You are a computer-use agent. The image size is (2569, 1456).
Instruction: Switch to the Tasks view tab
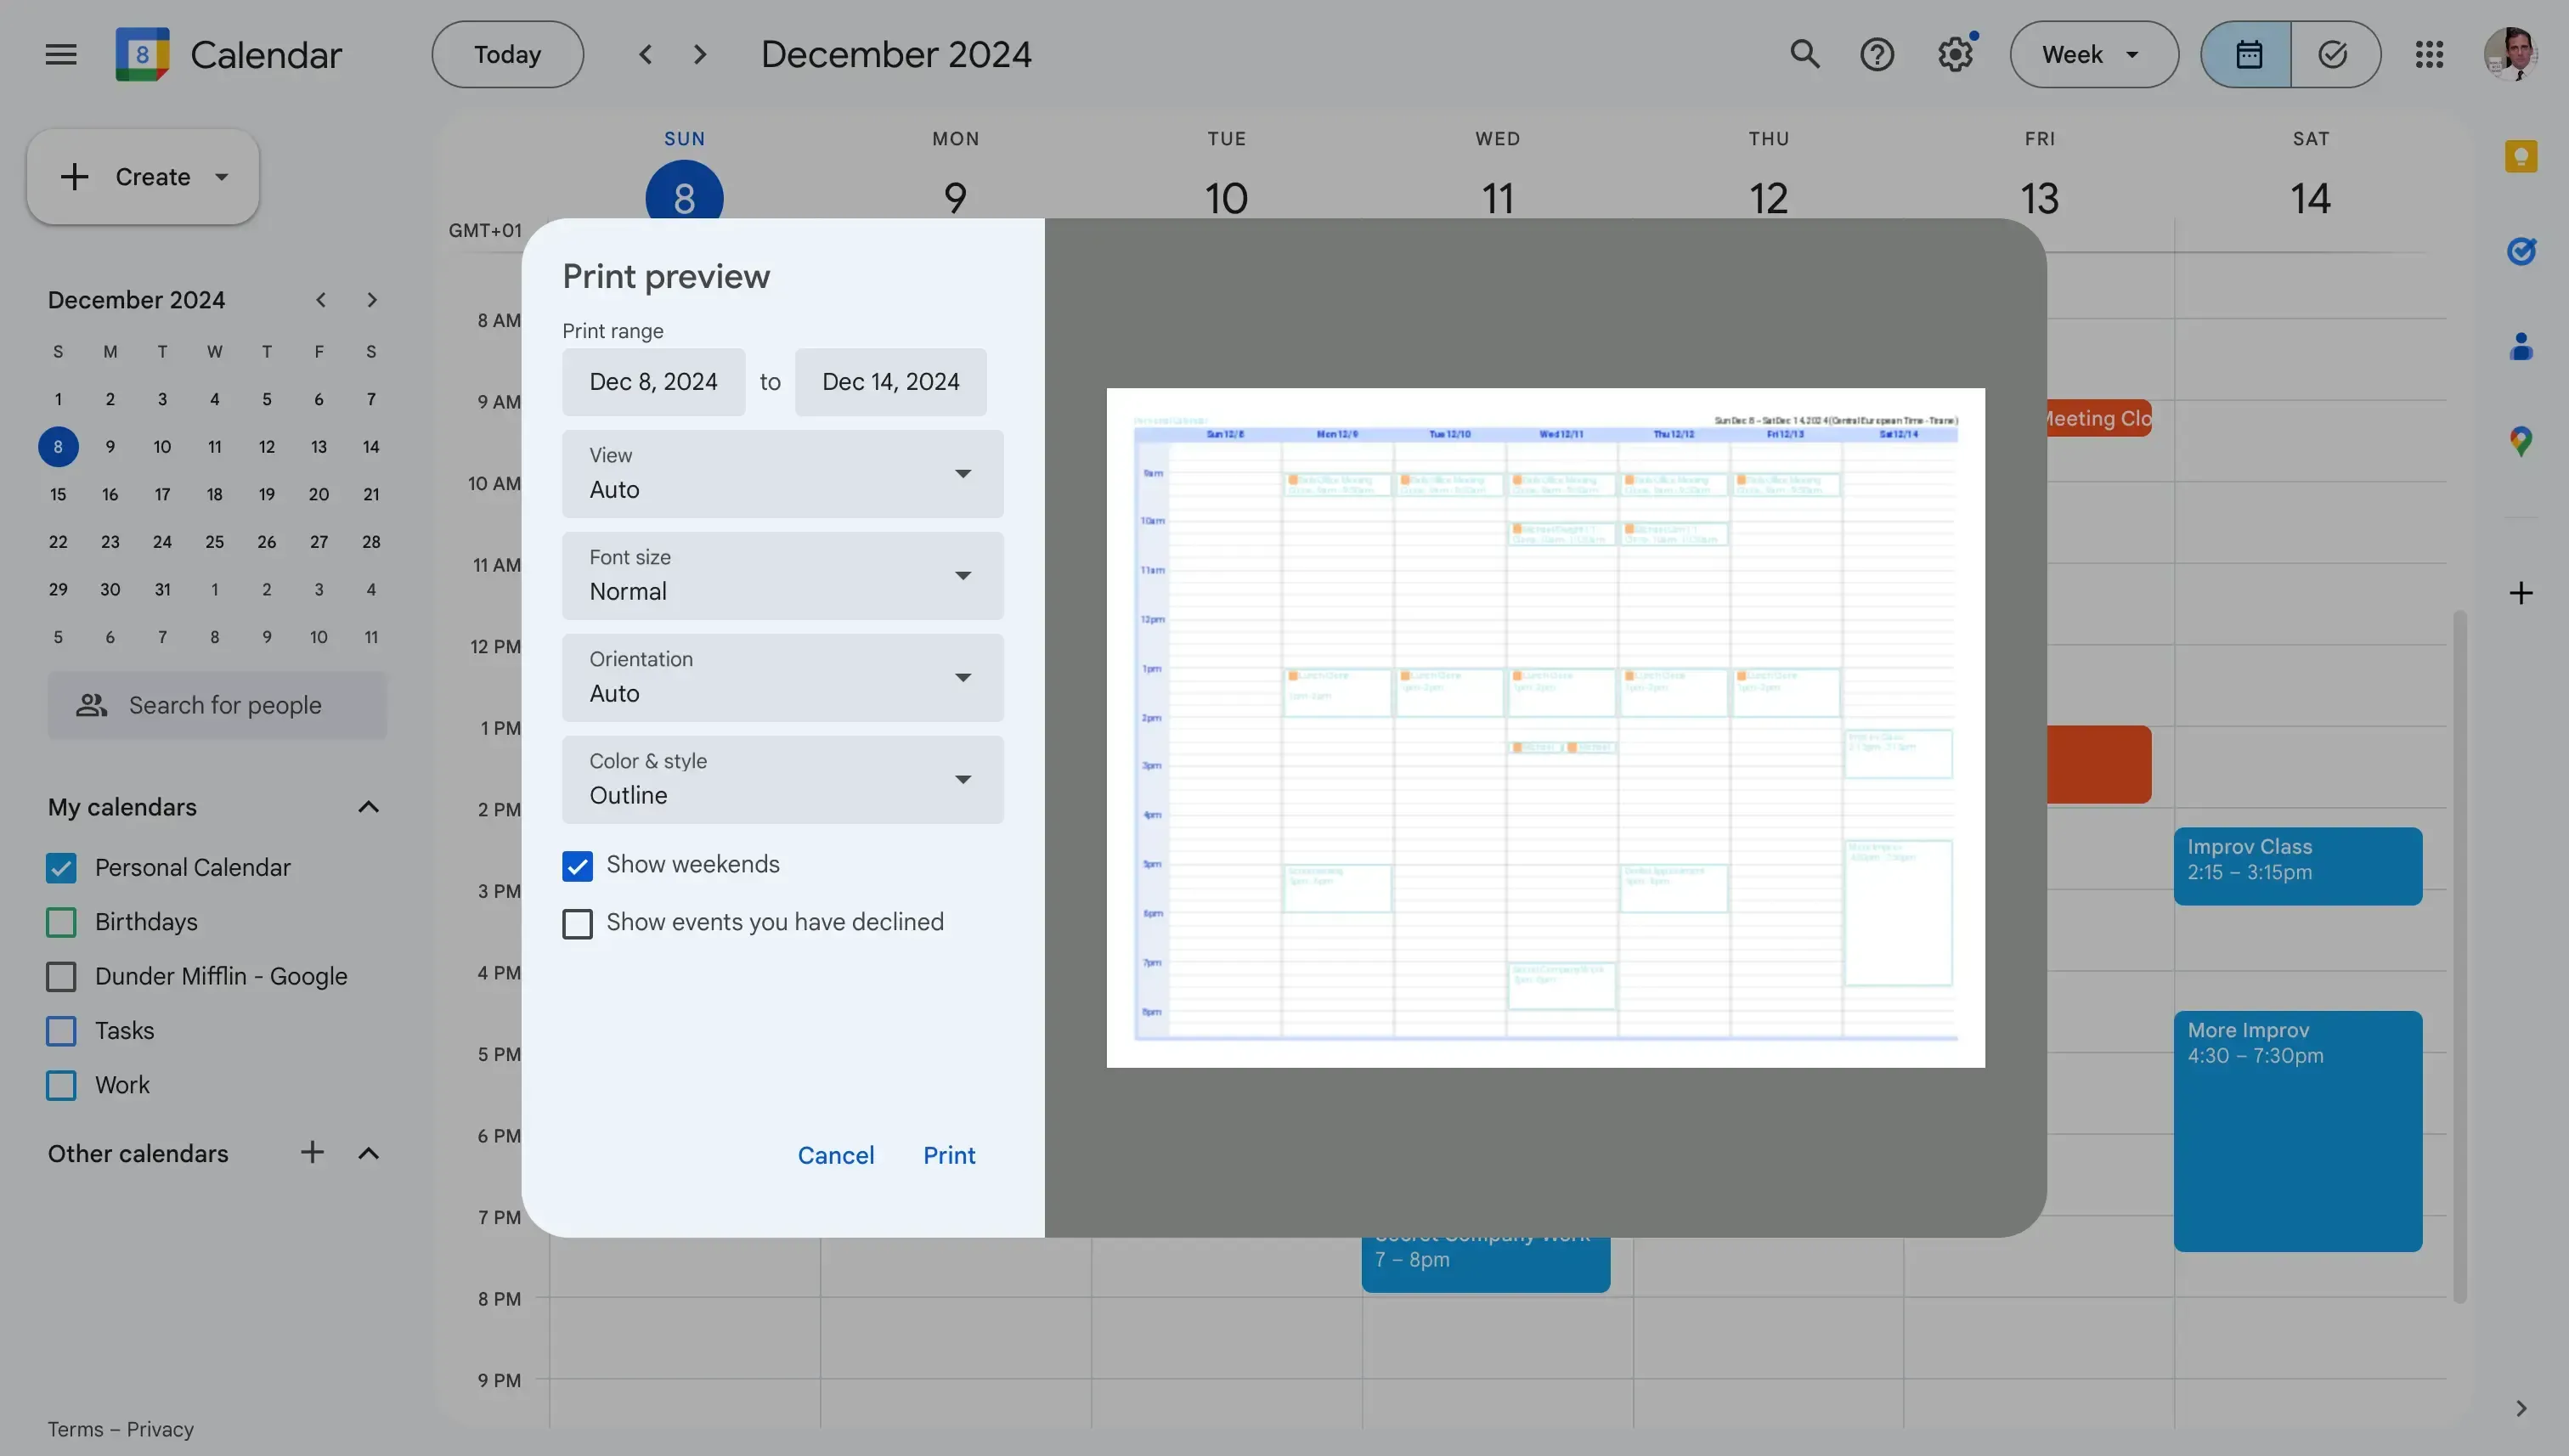point(2333,54)
